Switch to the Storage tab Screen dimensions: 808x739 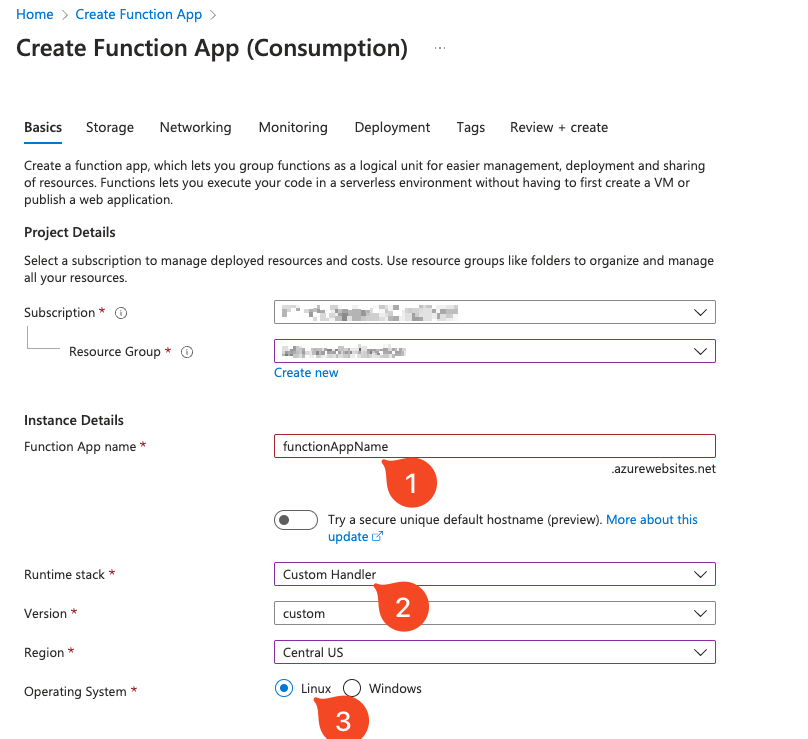(x=110, y=127)
